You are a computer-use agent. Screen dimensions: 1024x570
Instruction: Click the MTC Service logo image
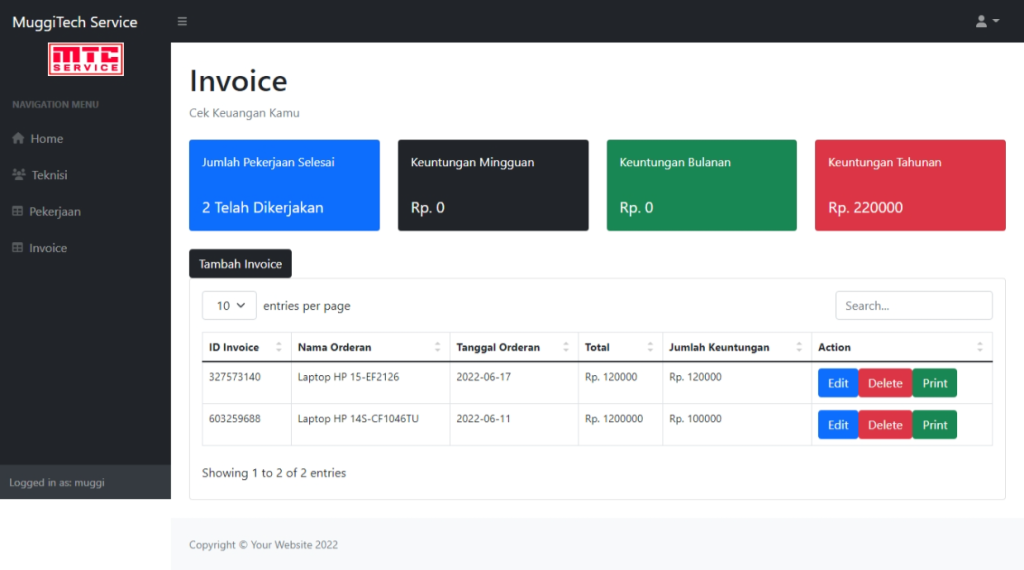click(x=86, y=59)
